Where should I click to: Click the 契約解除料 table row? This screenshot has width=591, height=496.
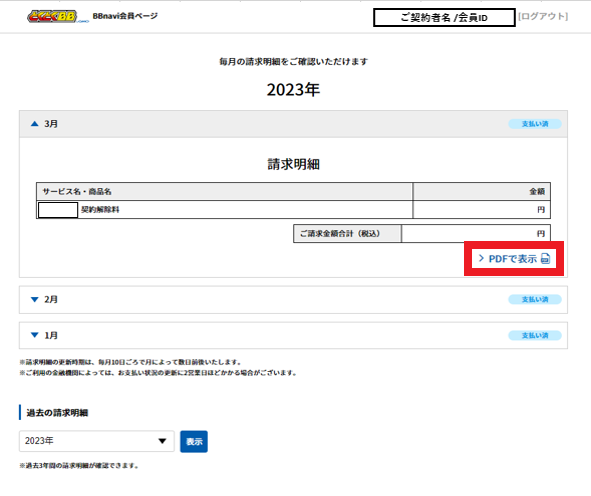[293, 210]
